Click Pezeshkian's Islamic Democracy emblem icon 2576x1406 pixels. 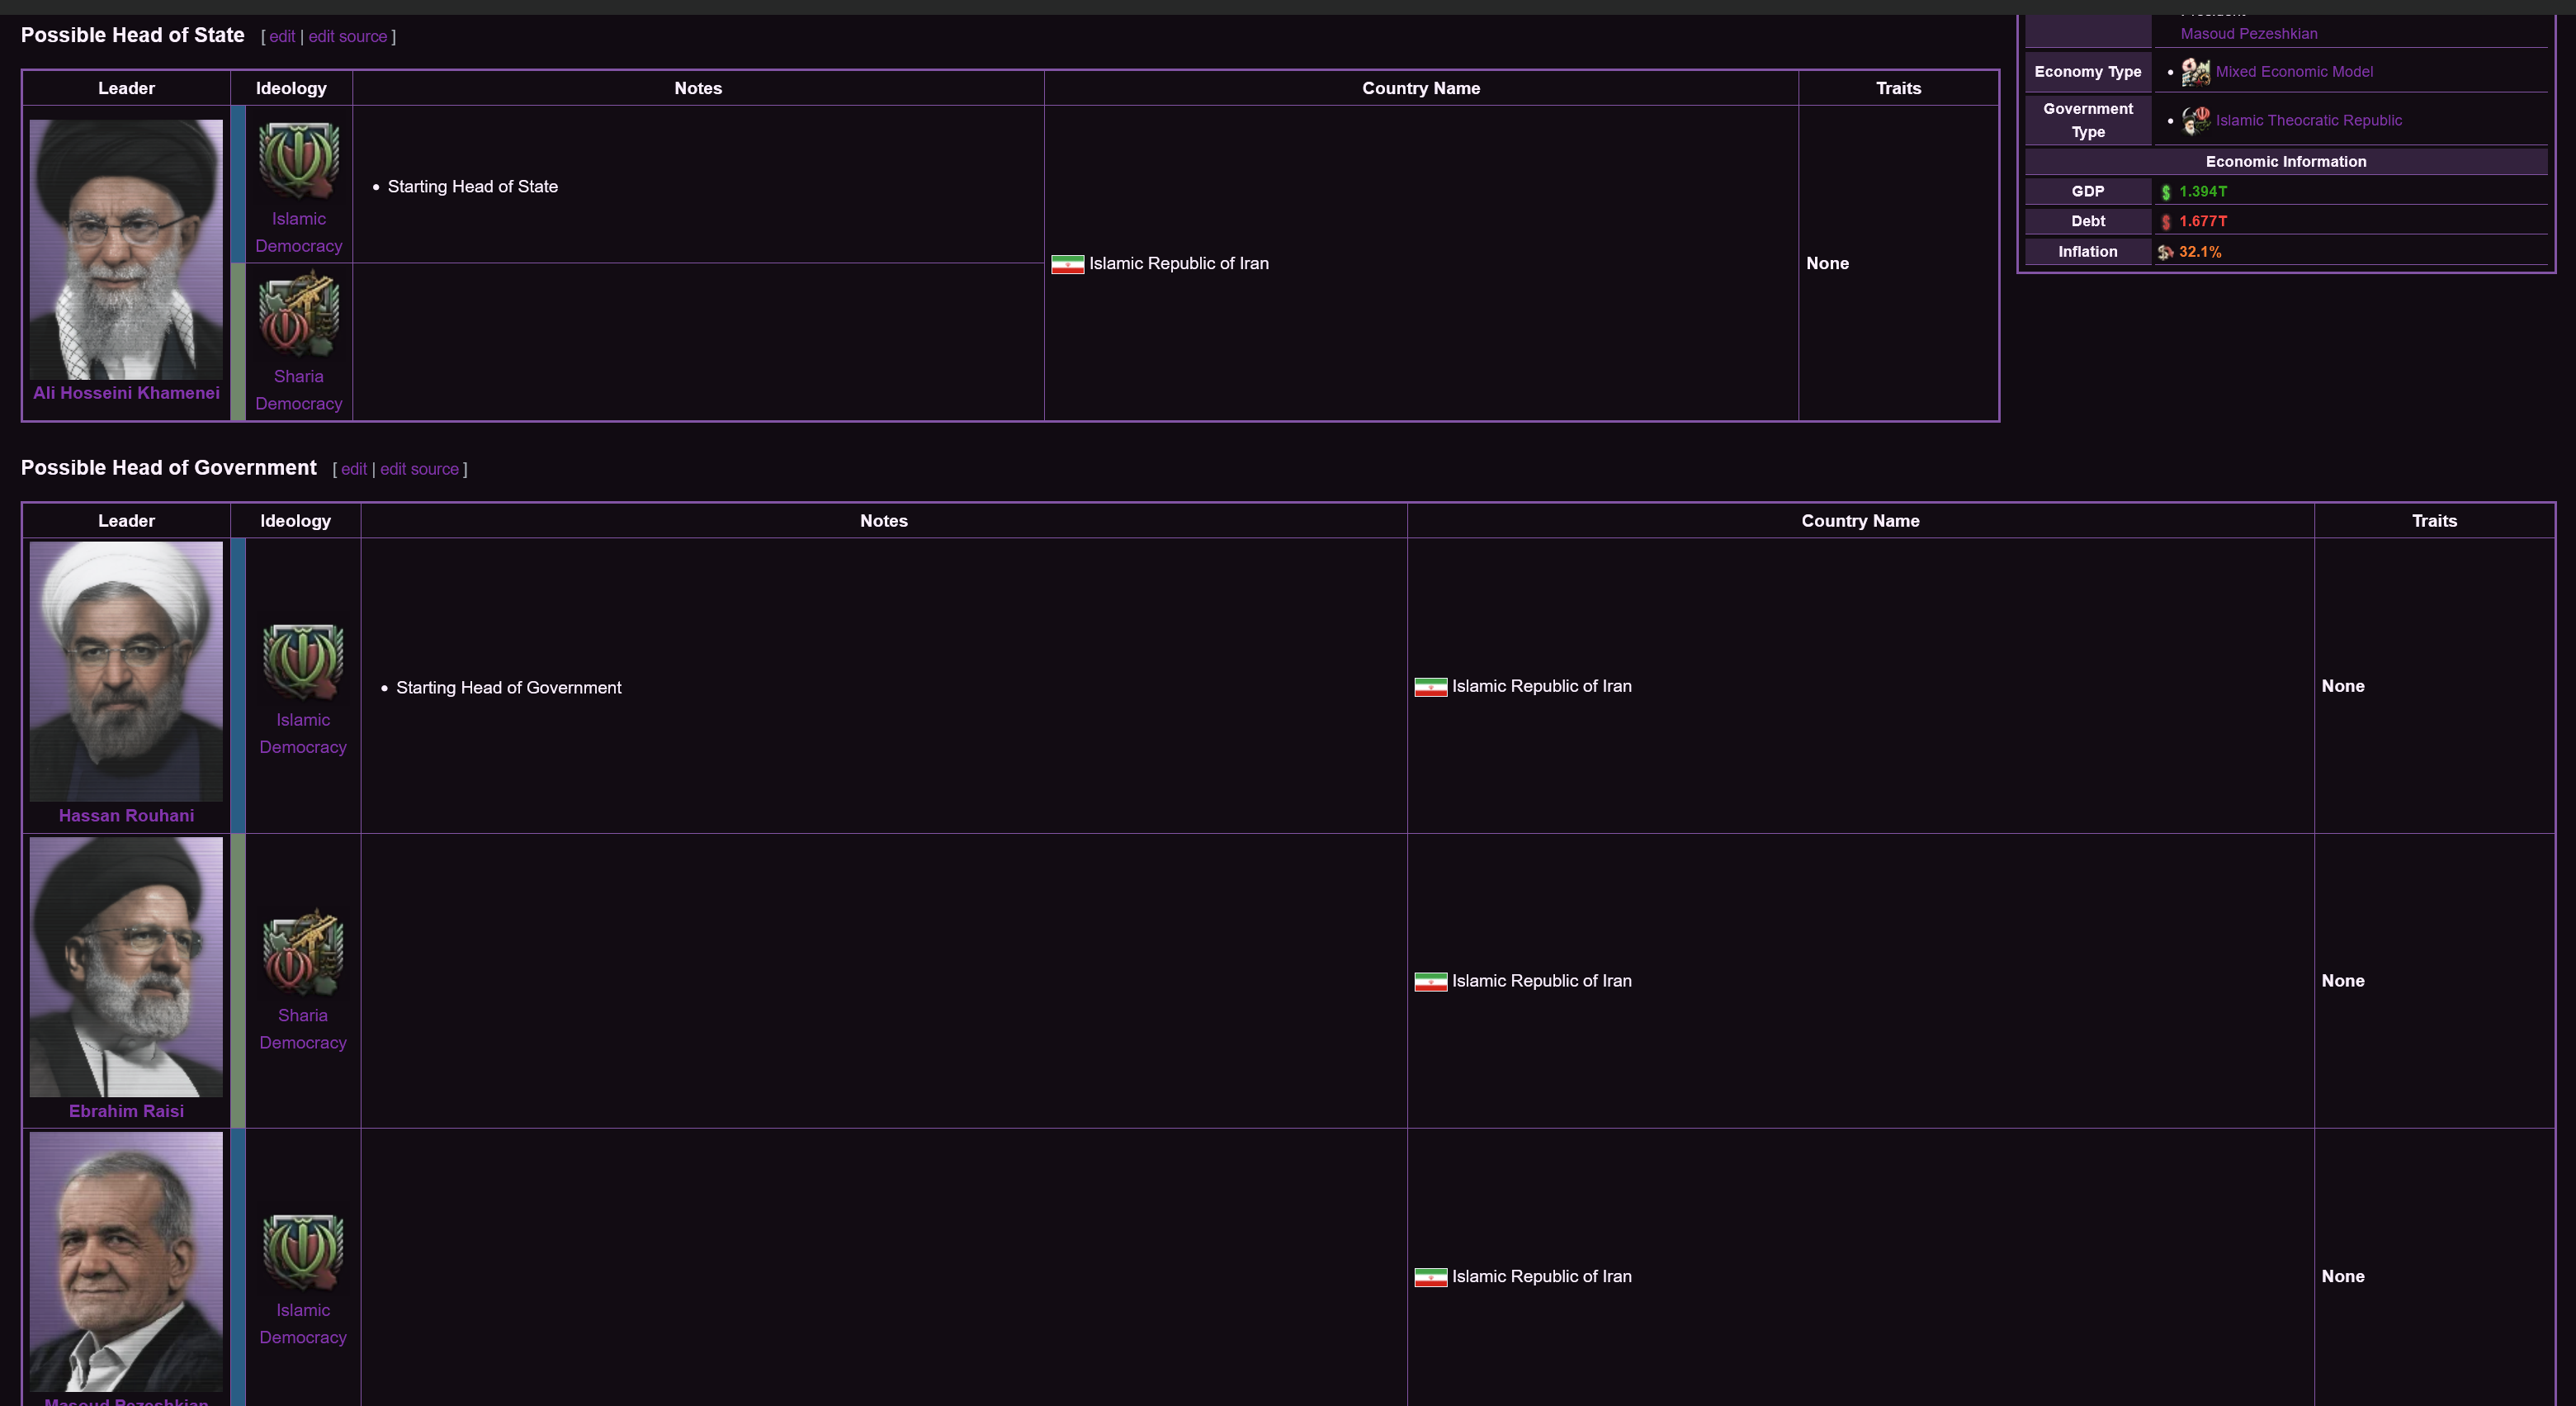[x=303, y=1250]
